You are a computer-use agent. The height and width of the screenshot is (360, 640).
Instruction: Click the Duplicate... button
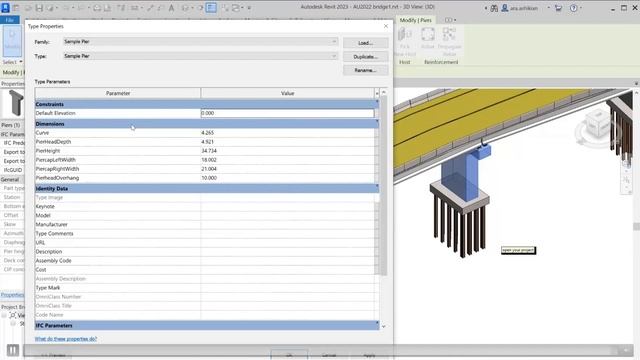[365, 57]
